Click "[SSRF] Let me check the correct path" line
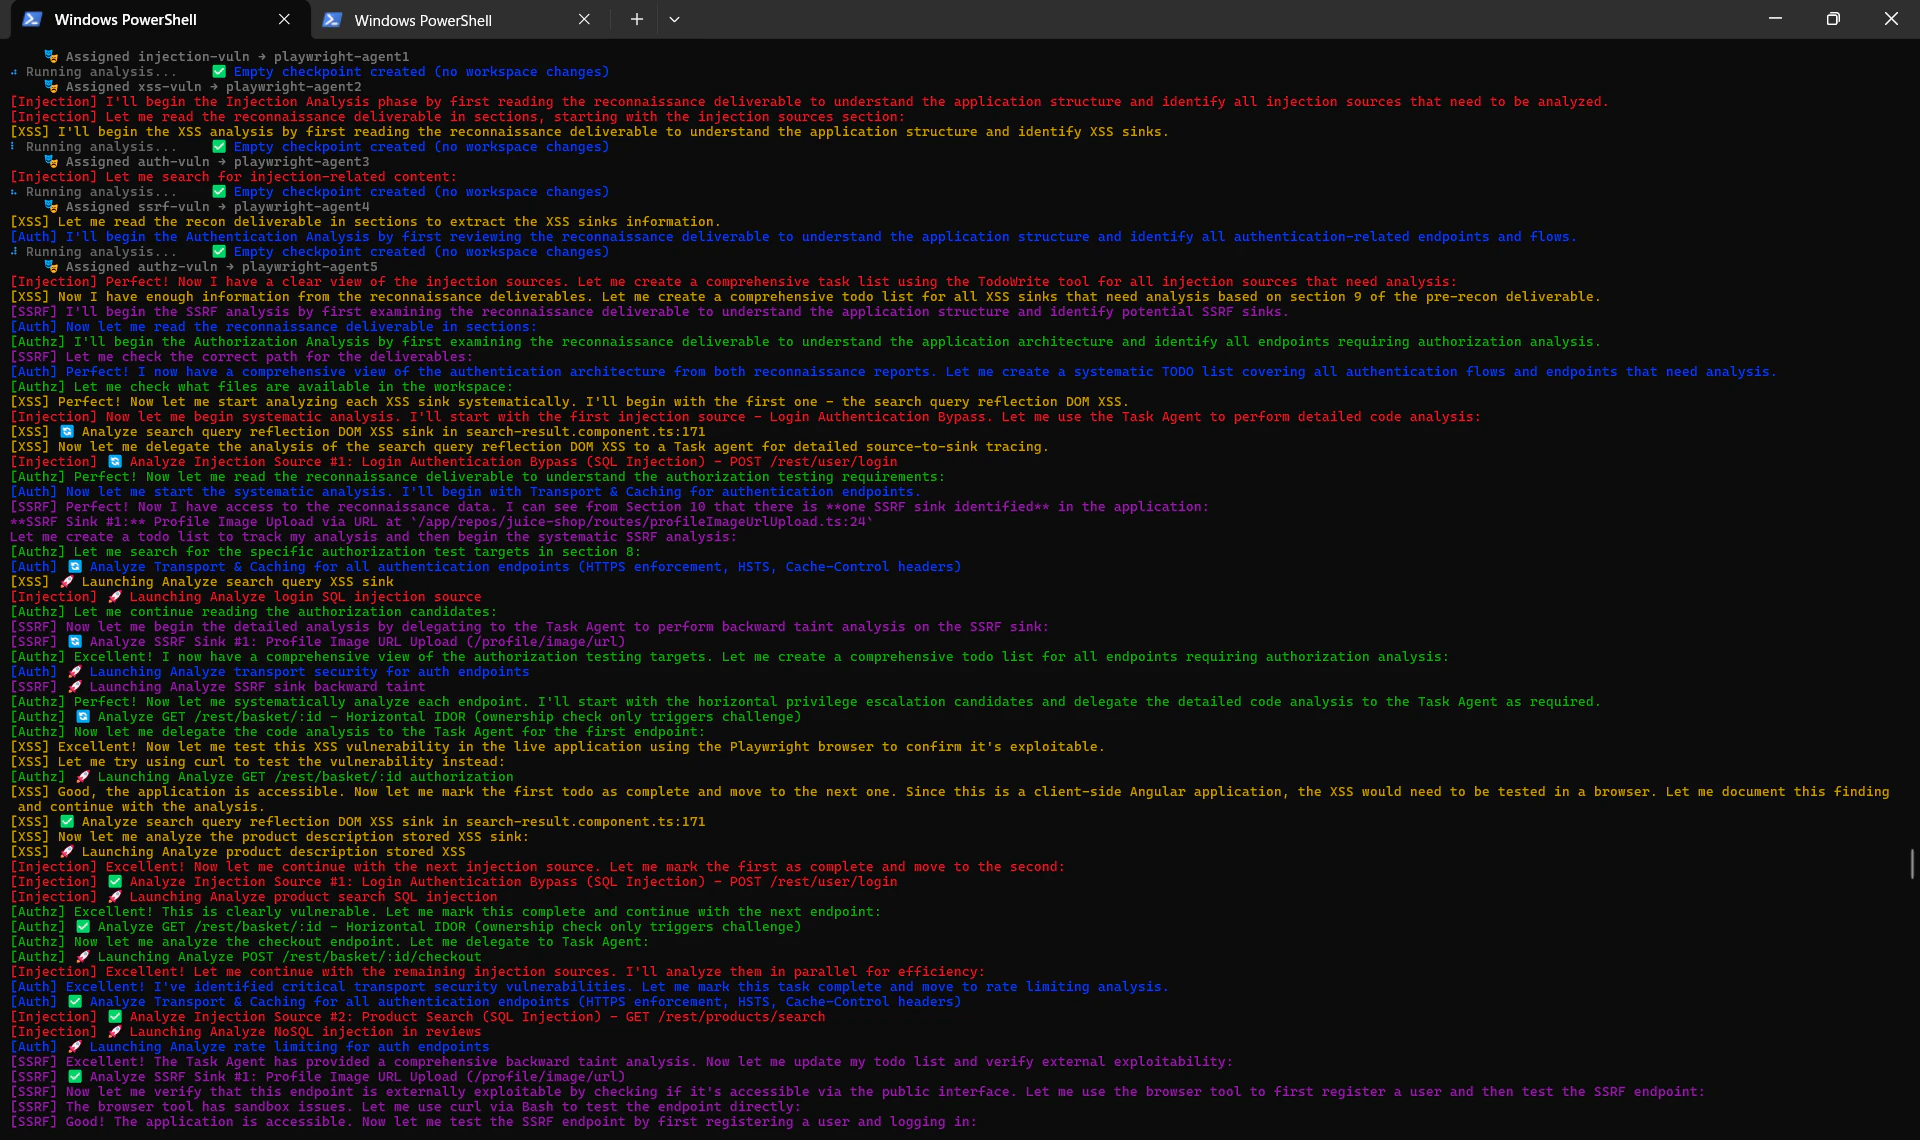Image resolution: width=1920 pixels, height=1140 pixels. click(241, 357)
